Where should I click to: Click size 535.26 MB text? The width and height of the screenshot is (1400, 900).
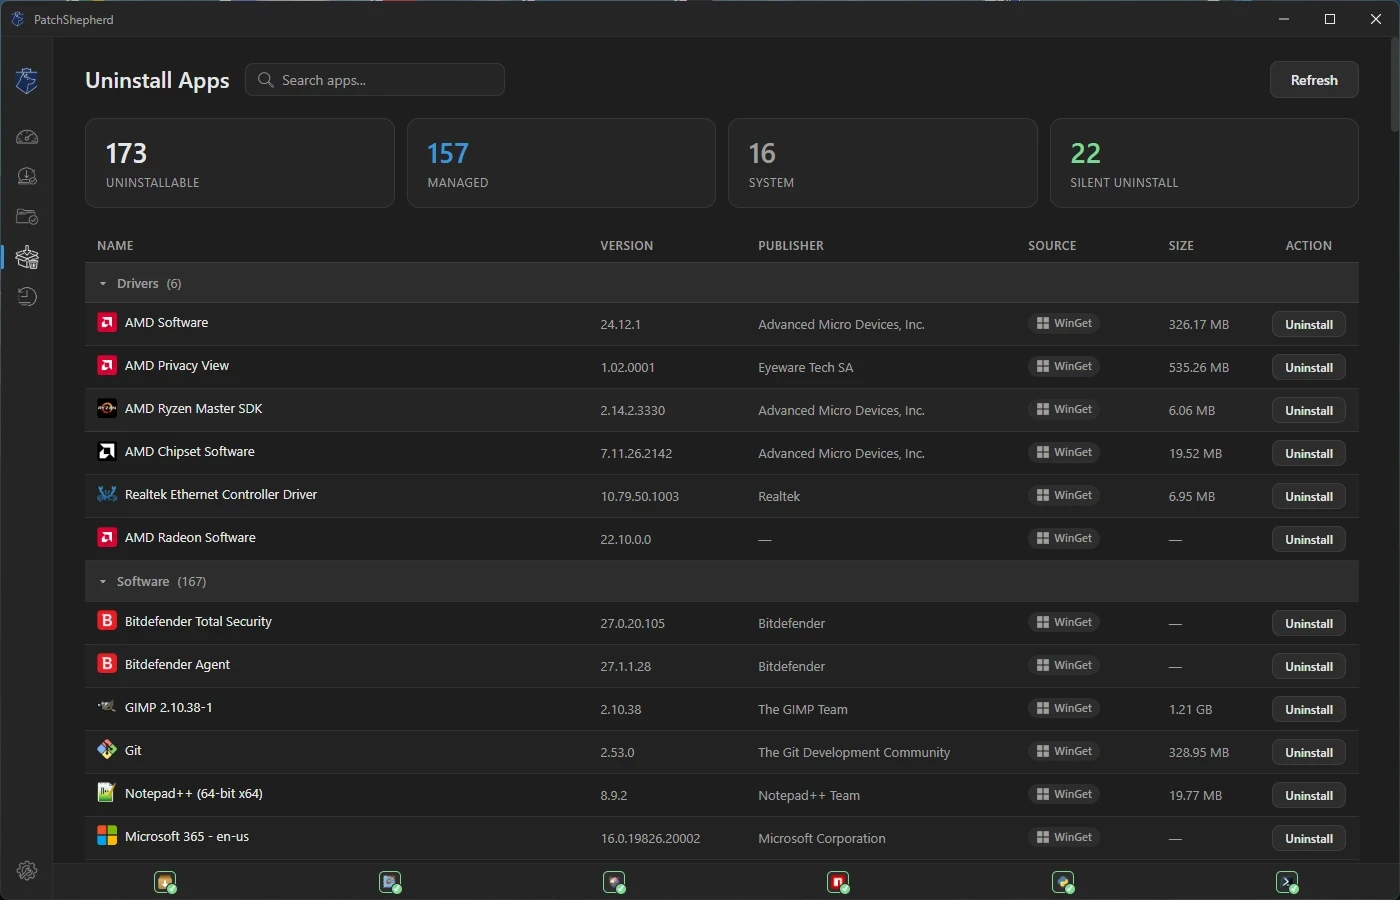(x=1199, y=368)
